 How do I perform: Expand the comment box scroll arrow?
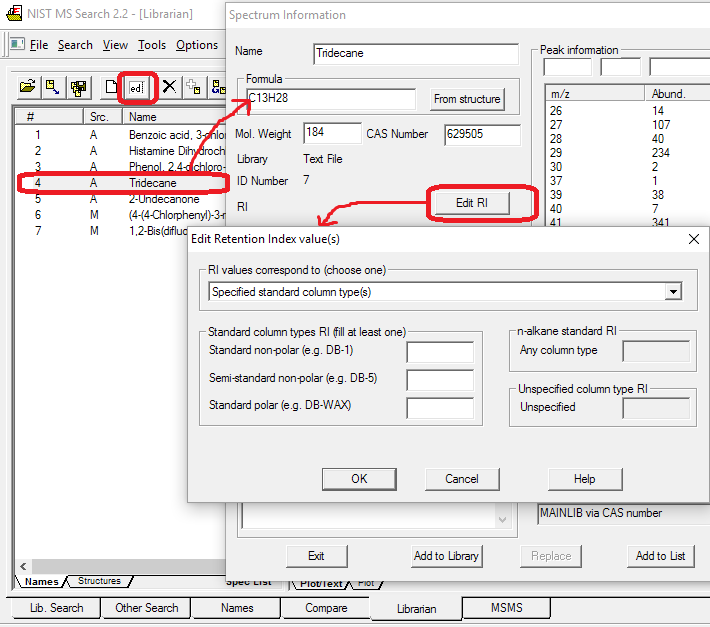[502, 520]
